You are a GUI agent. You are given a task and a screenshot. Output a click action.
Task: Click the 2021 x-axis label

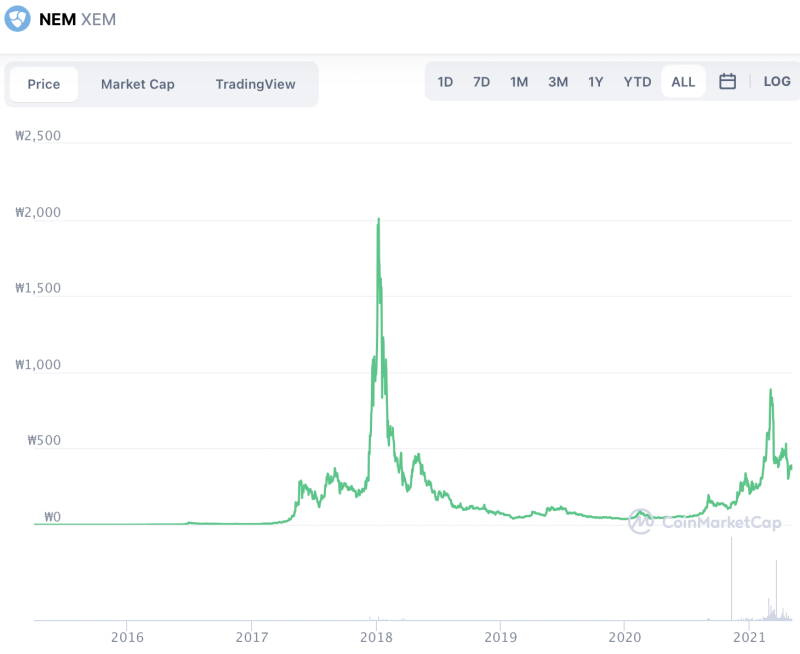click(749, 637)
